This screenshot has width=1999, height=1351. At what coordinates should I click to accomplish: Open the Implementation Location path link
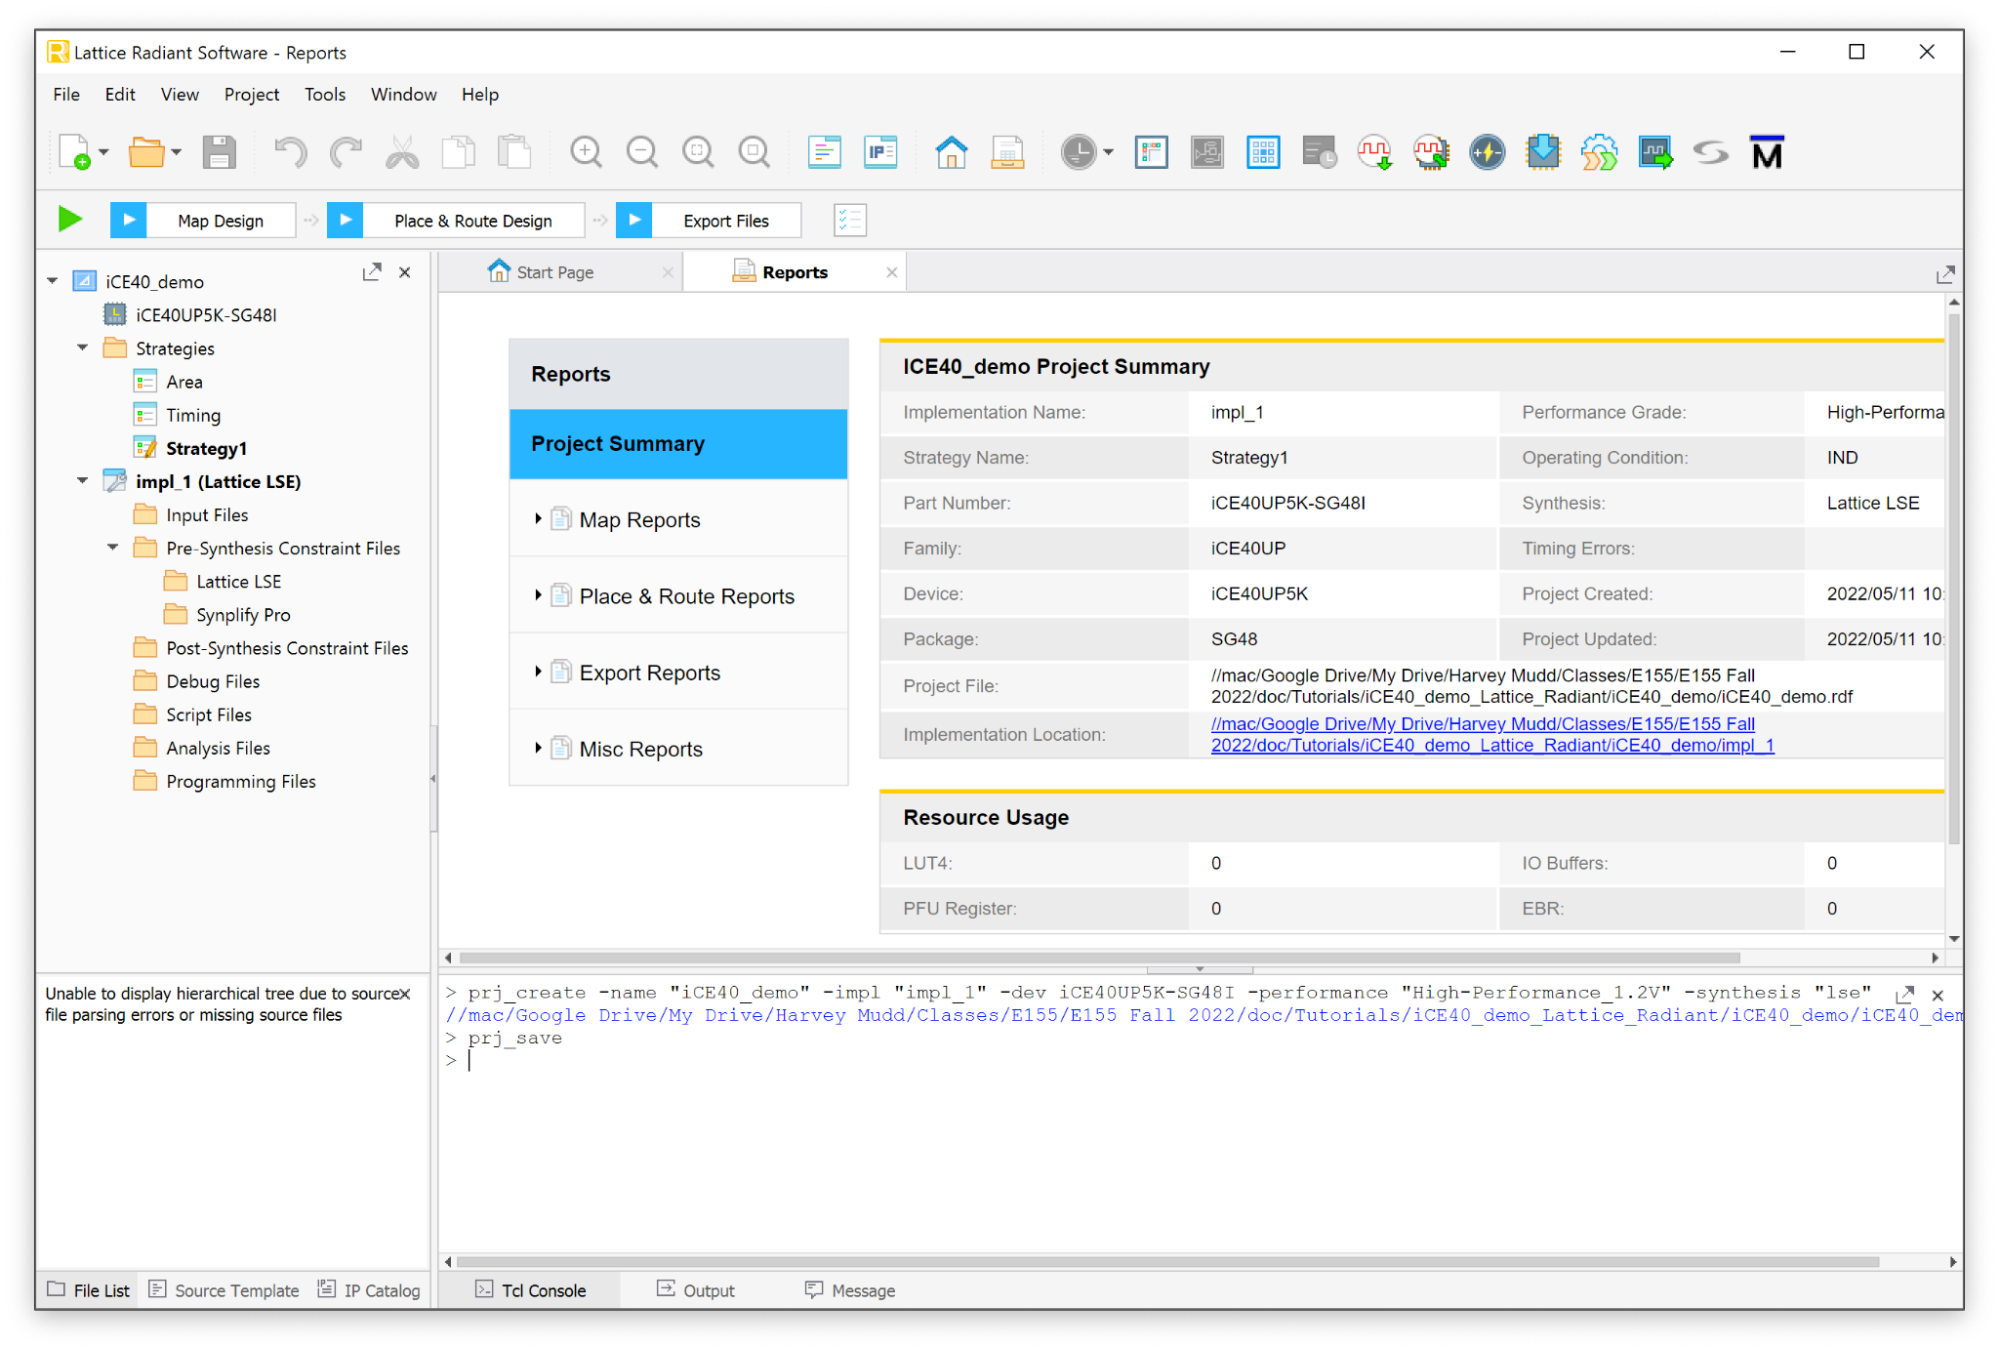coord(1492,734)
